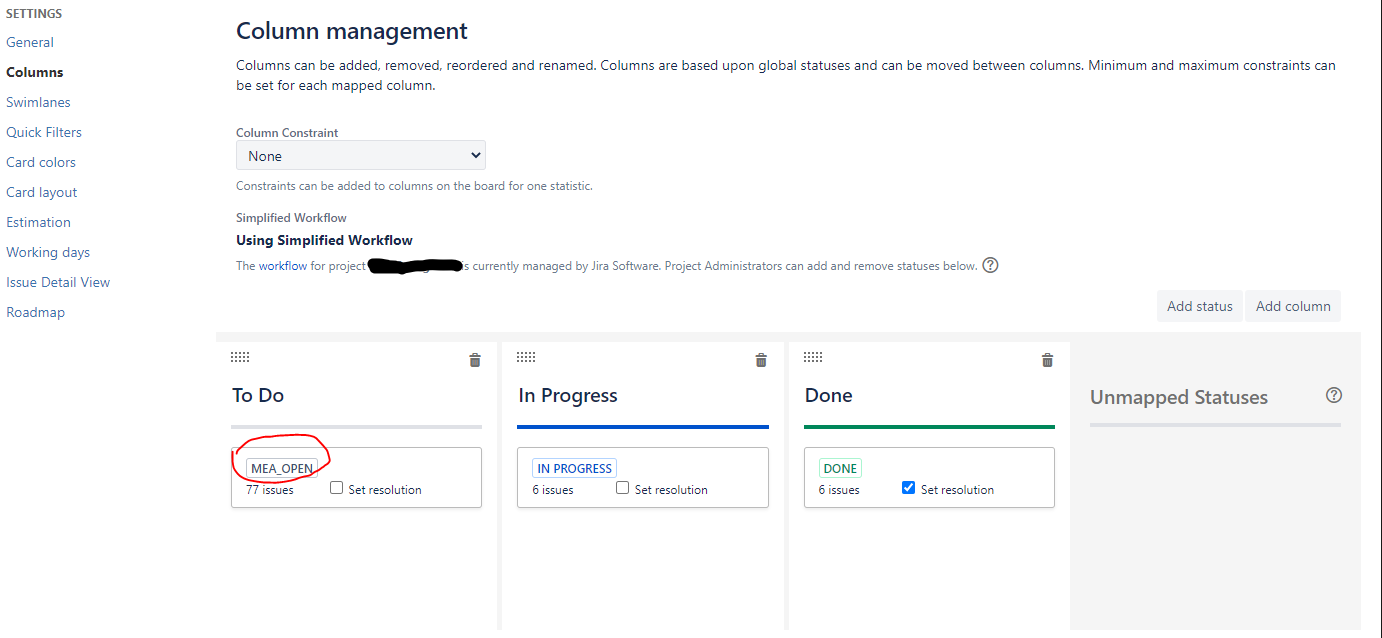Image resolution: width=1382 pixels, height=638 pixels.
Task: Select Columns in settings sidebar
Action: tap(35, 72)
